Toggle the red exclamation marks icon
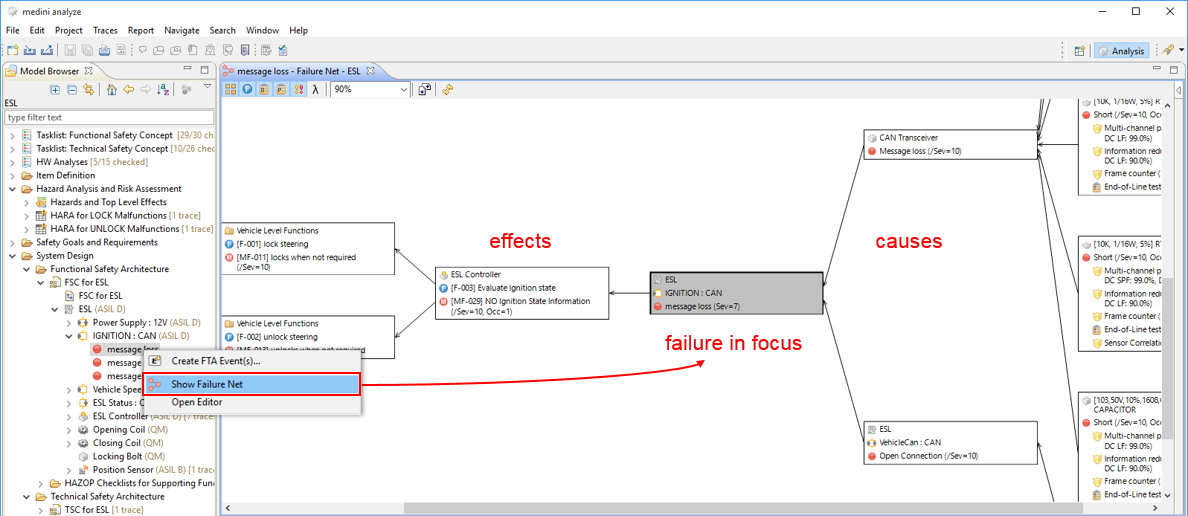This screenshot has width=1188, height=516. 298,89
